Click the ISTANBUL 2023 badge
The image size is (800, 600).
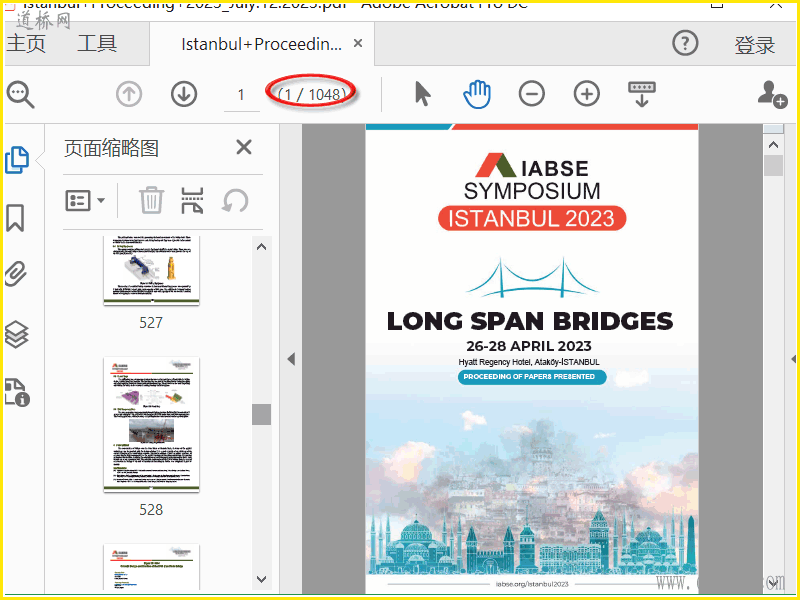click(x=532, y=218)
